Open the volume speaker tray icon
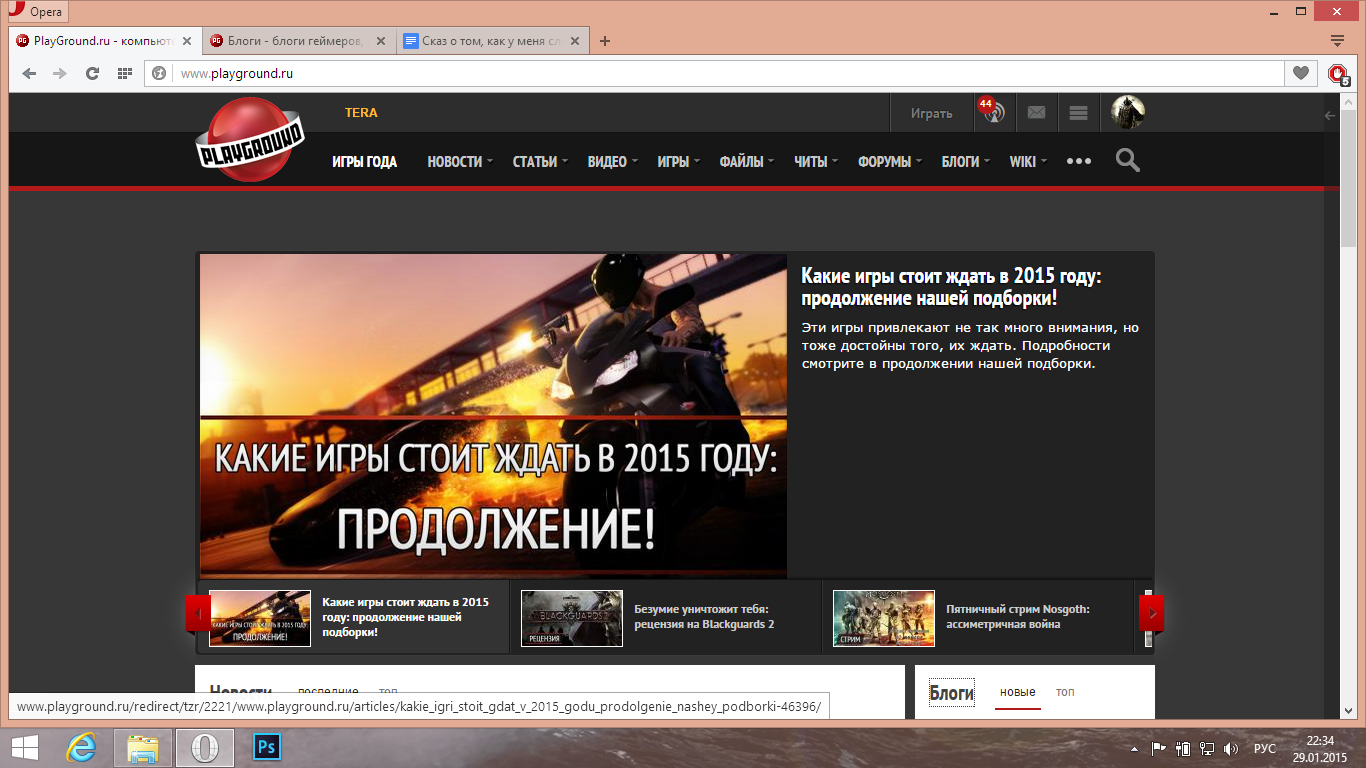 pyautogui.click(x=1231, y=748)
